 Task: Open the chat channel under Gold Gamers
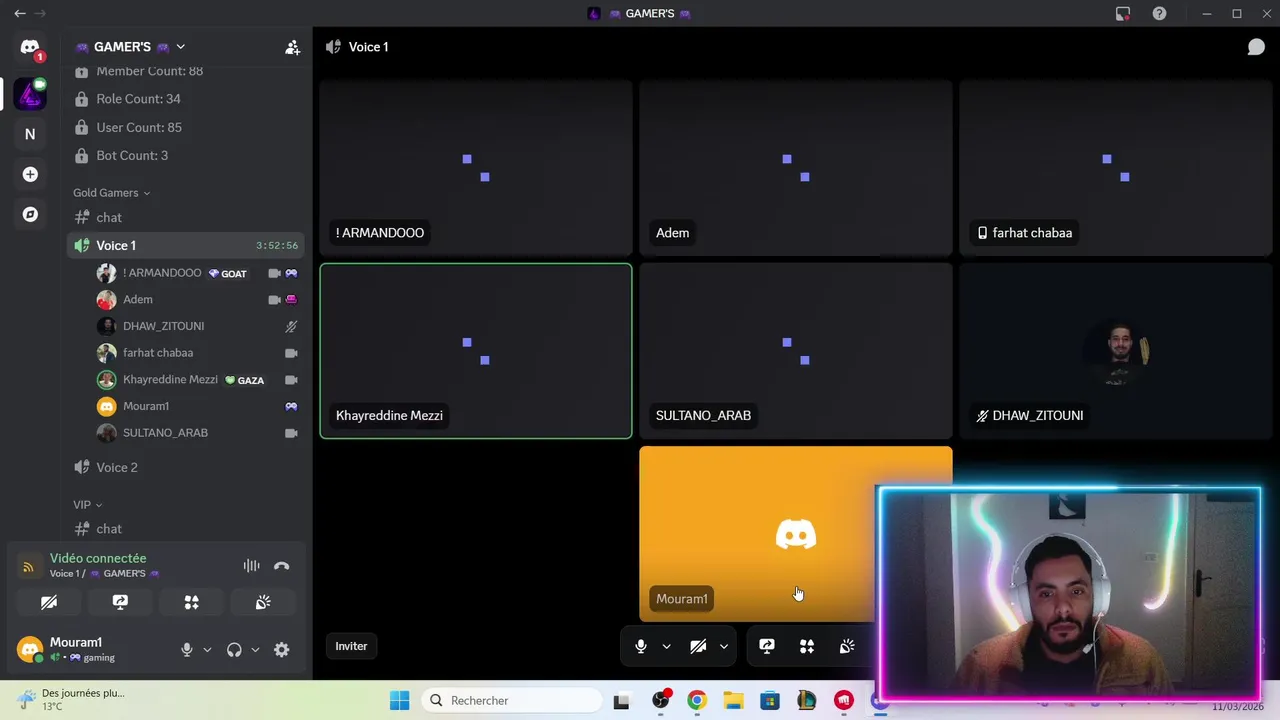(186, 217)
